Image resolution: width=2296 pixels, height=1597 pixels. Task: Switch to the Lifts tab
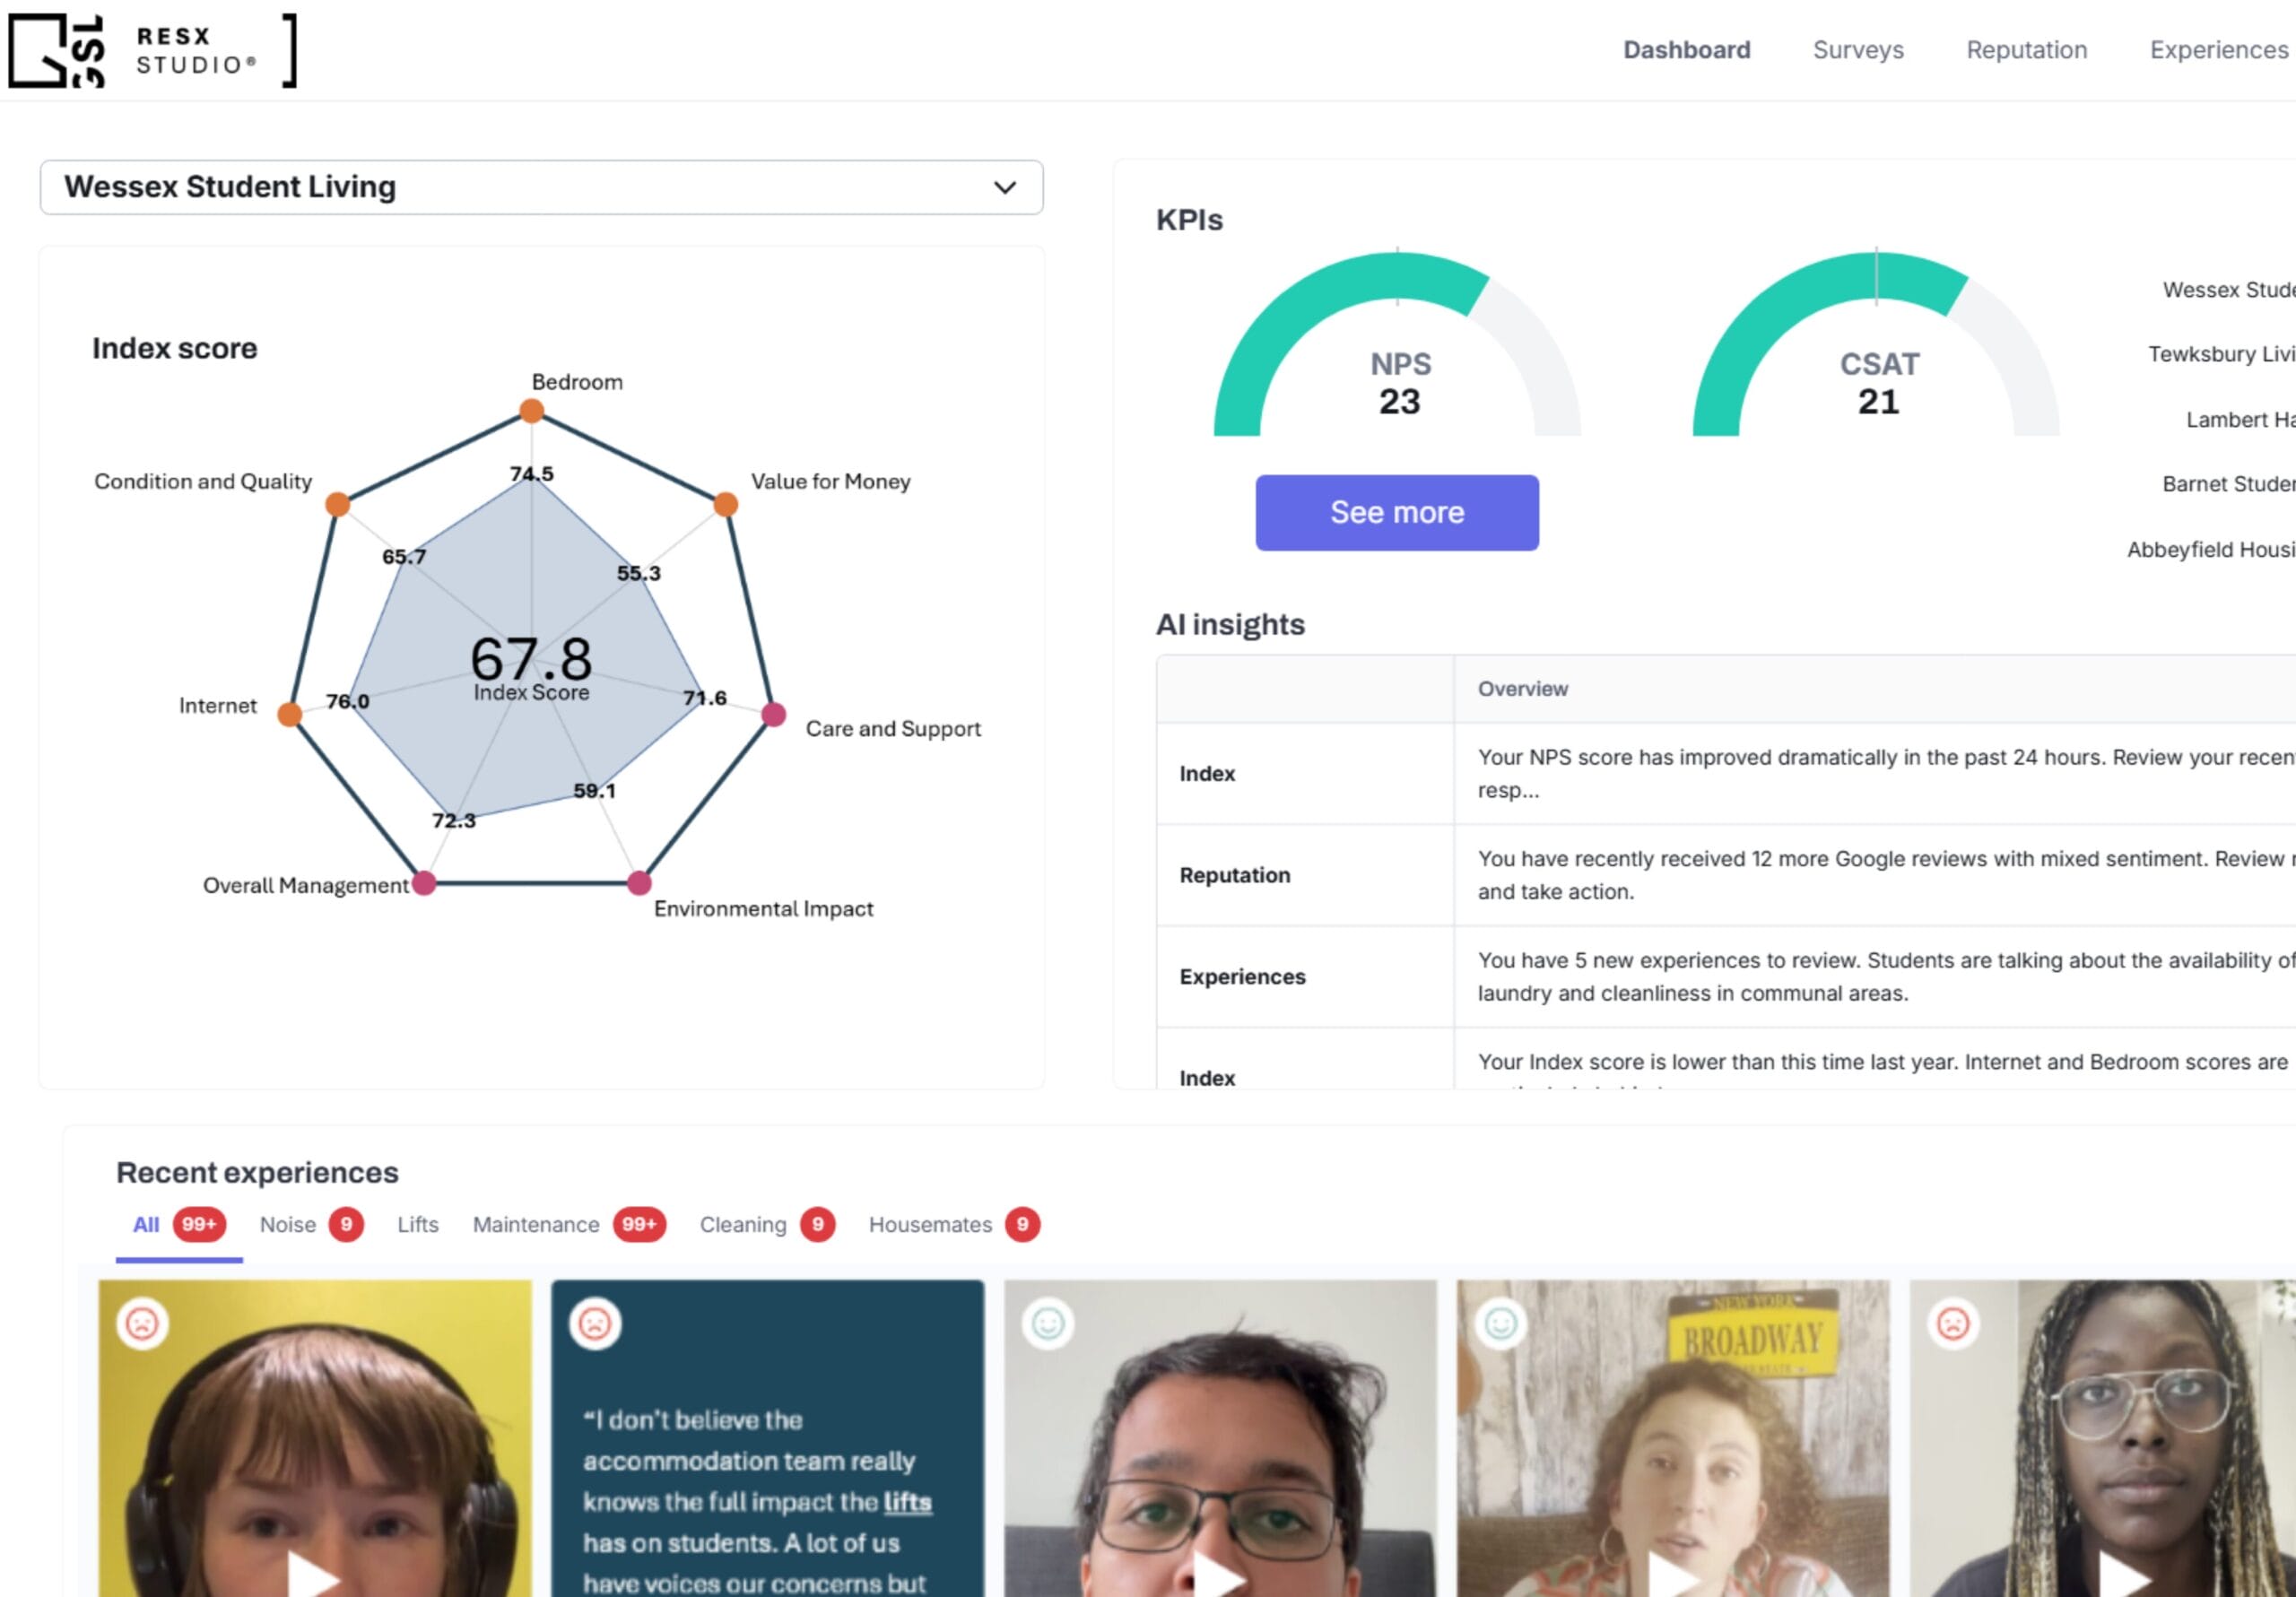click(418, 1225)
